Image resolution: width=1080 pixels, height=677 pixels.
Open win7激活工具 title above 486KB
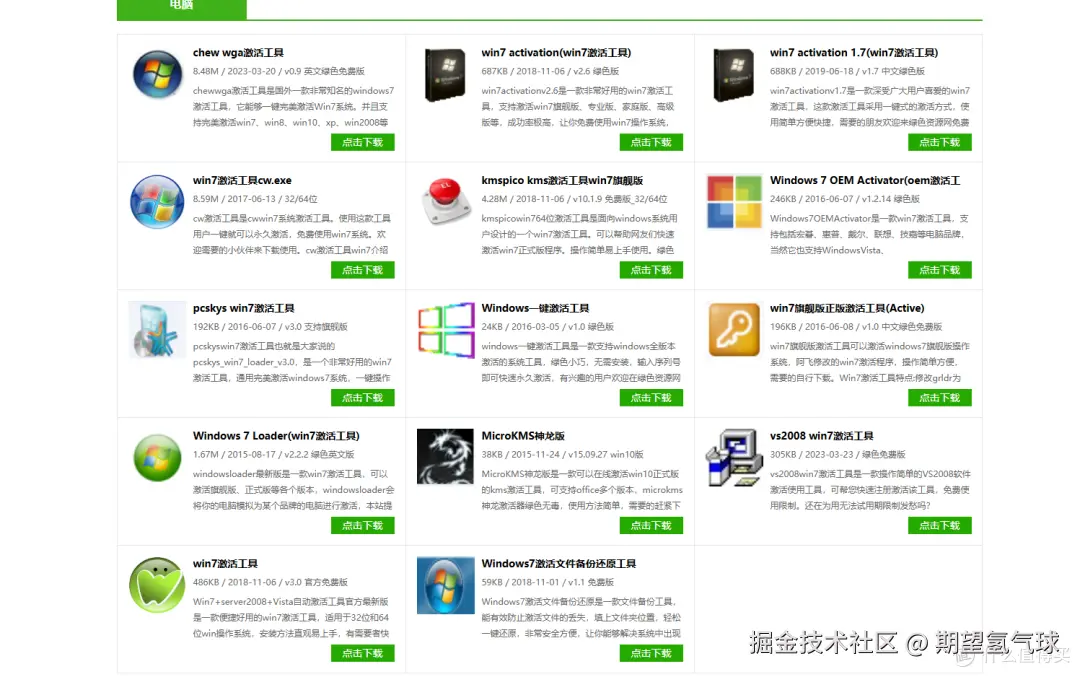point(225,564)
